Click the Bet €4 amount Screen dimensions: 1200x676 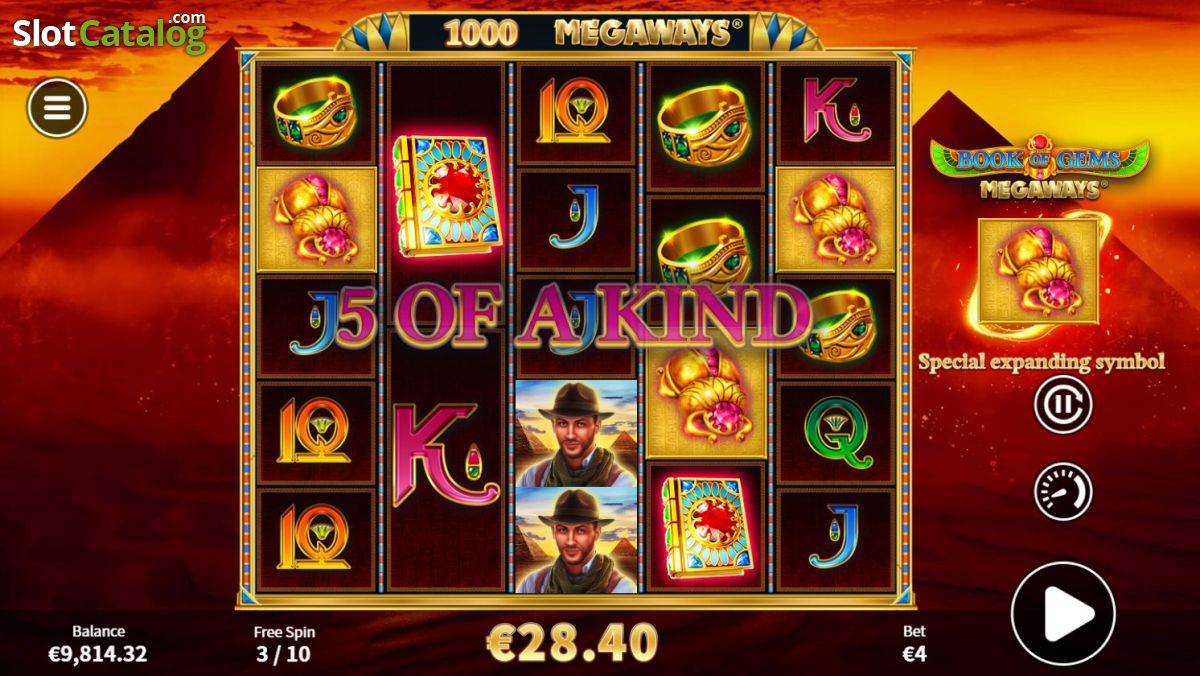coord(914,643)
